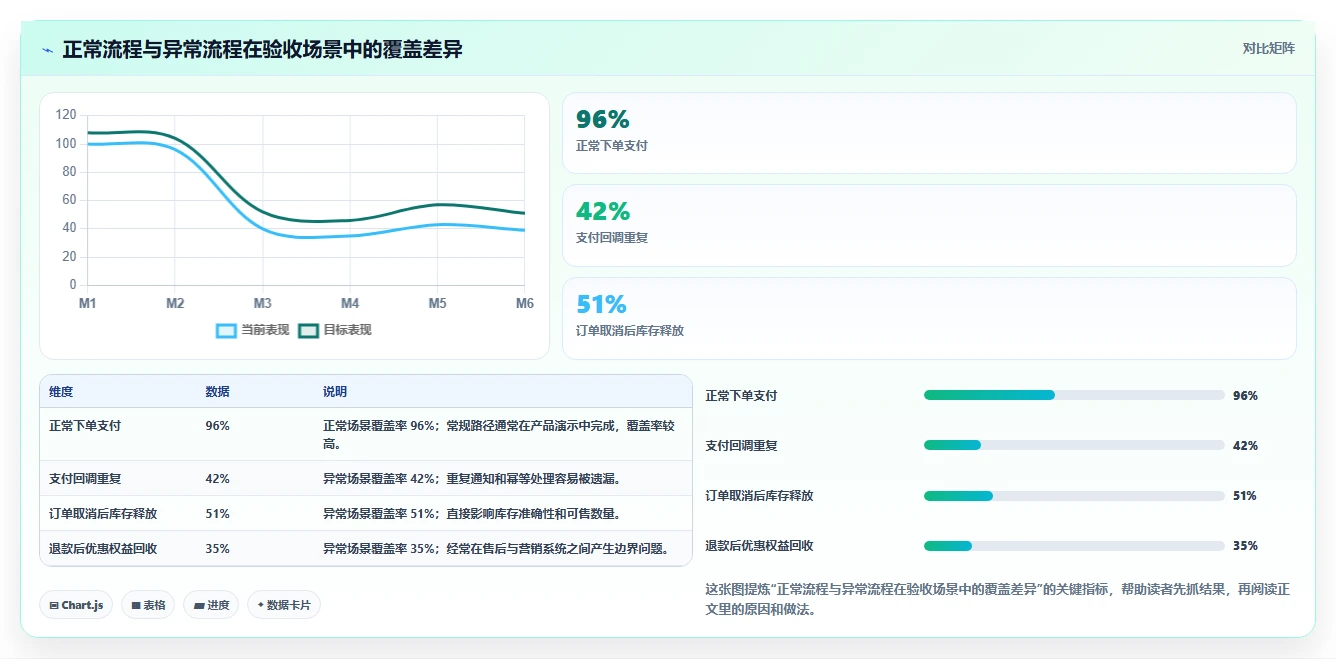Screen dimensions: 1336x659
Task: Click the M3 axis label
Action: point(262,303)
